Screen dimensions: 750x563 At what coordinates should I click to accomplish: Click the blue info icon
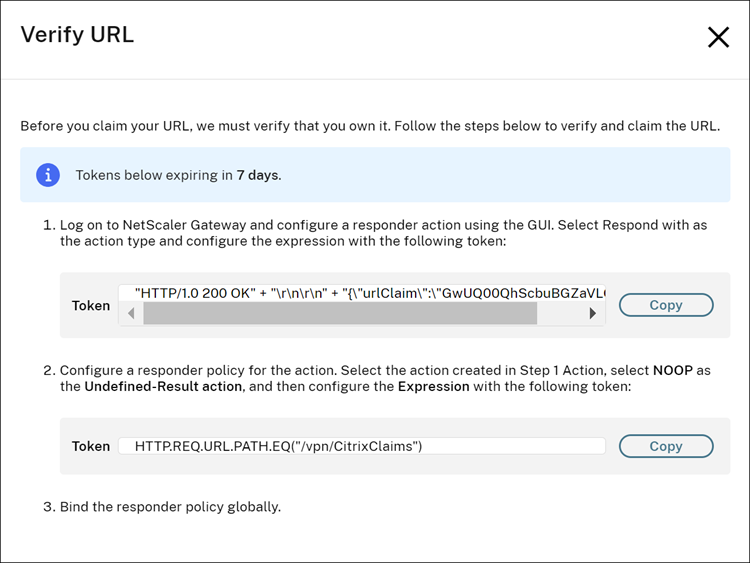coord(48,175)
